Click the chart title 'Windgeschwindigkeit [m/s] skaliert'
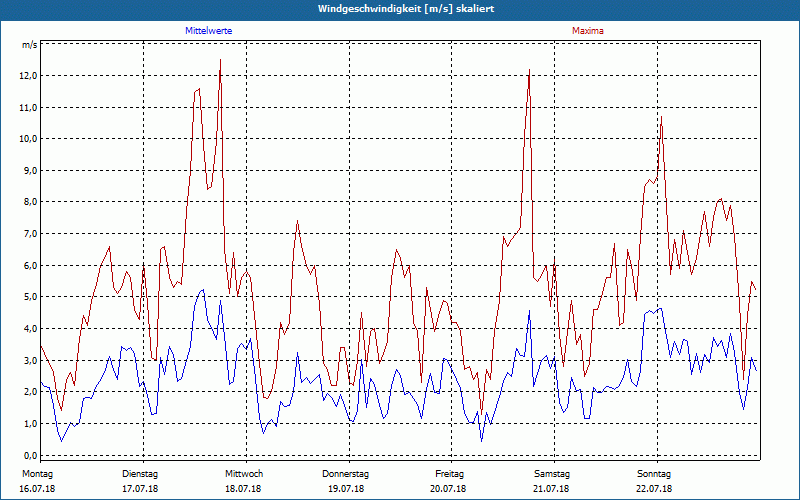This screenshot has width=800, height=500. 406,9
